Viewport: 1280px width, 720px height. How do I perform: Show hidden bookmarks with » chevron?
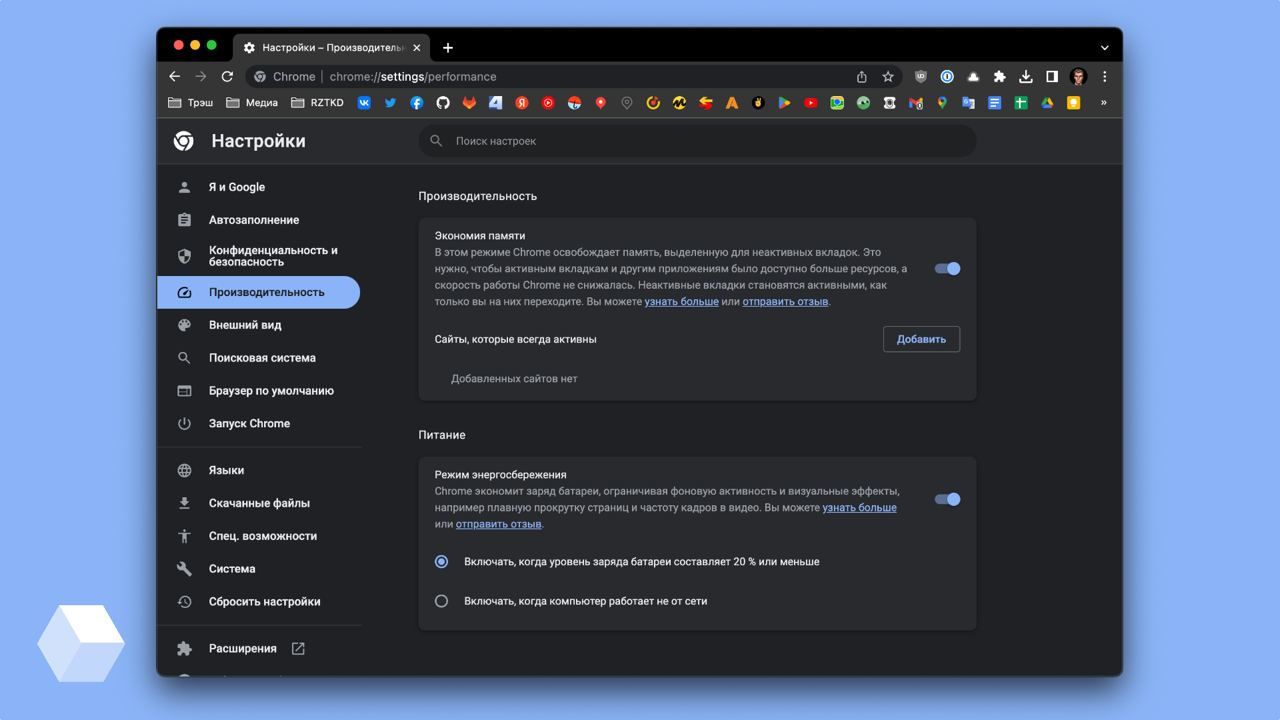(1103, 102)
